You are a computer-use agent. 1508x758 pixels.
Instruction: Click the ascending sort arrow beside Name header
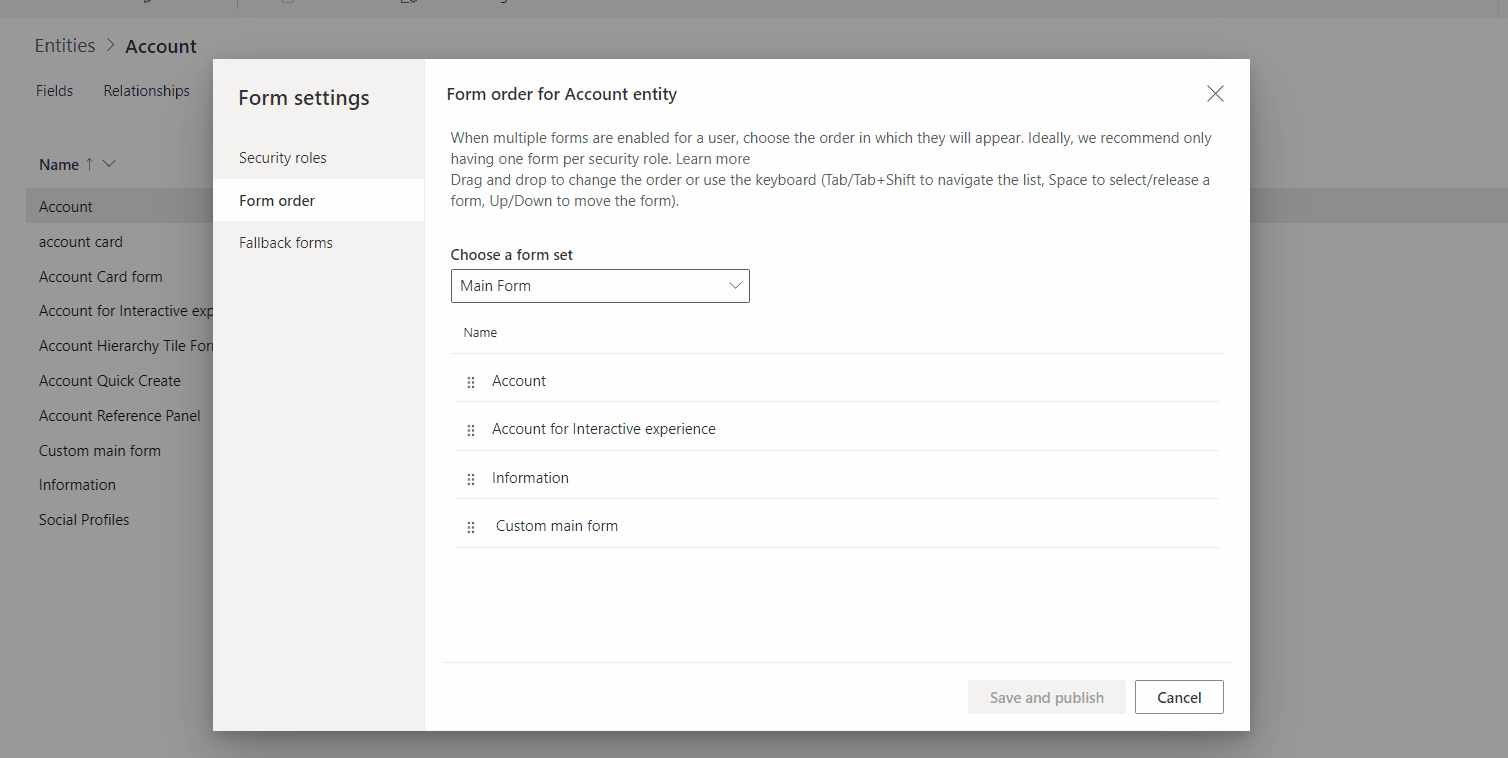[x=89, y=164]
